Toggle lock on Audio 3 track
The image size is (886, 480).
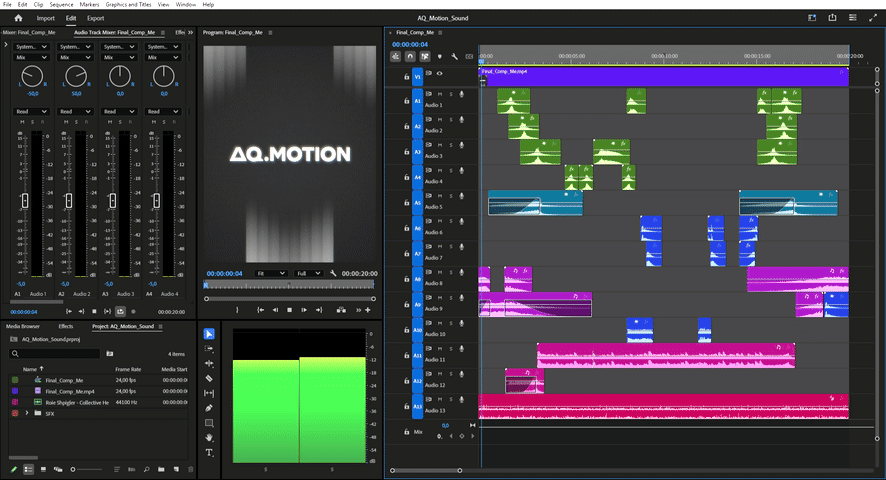406,152
